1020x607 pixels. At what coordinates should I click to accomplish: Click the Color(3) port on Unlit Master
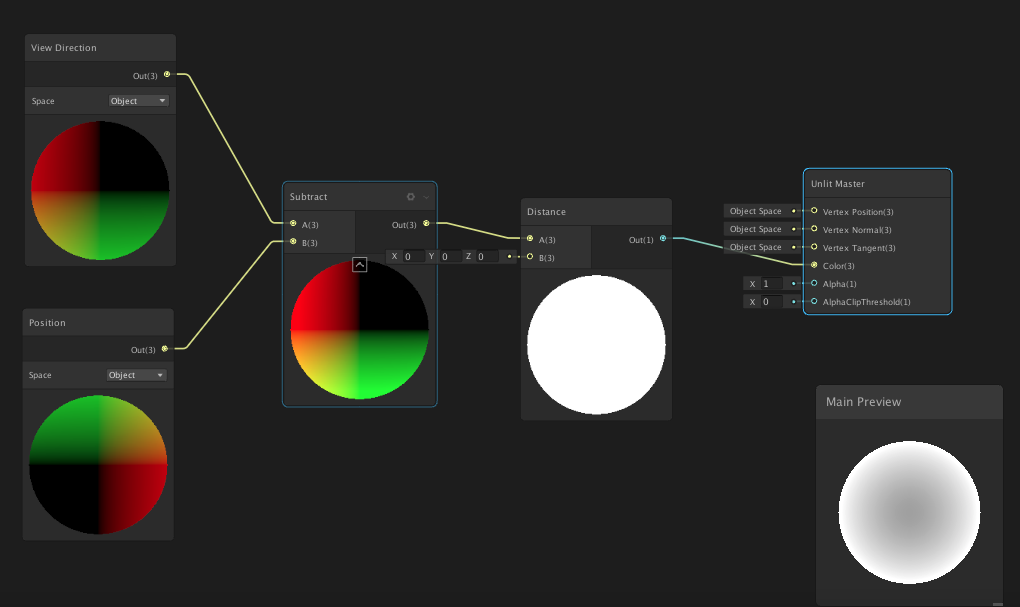814,266
